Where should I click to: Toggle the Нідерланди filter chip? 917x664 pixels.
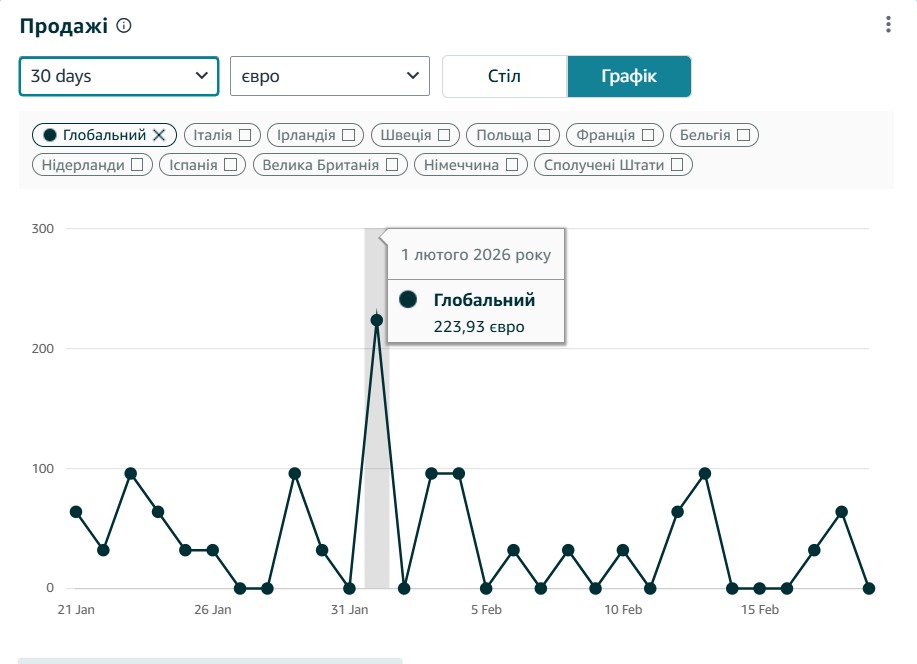92,165
